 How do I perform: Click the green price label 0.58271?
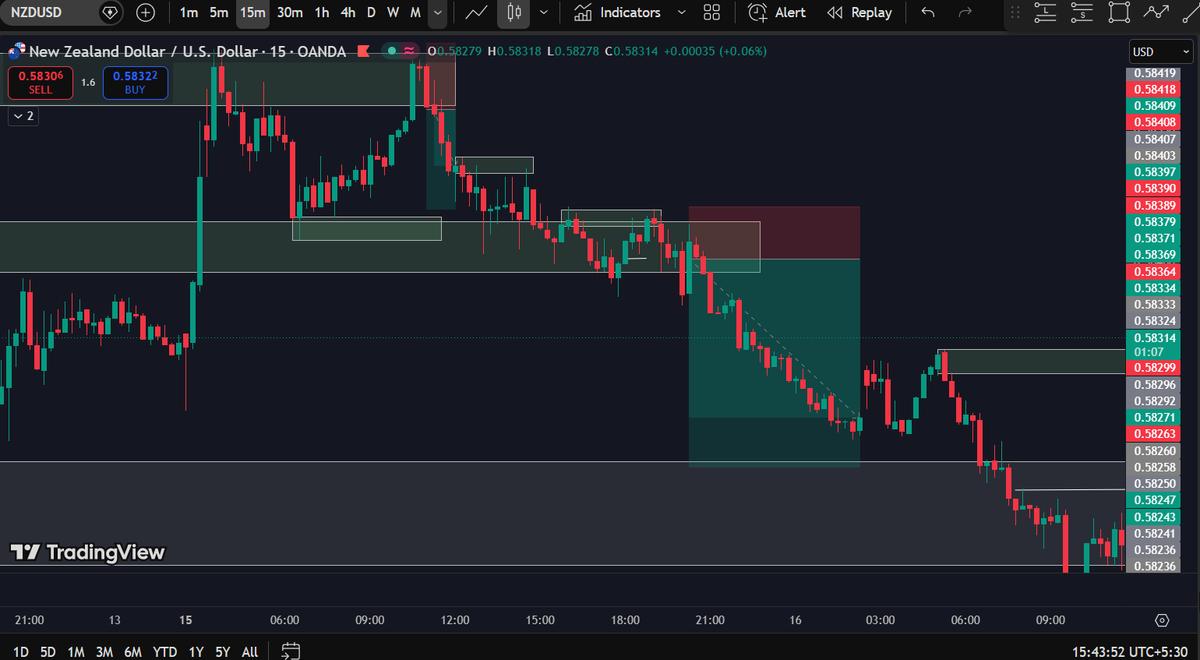[1153, 417]
